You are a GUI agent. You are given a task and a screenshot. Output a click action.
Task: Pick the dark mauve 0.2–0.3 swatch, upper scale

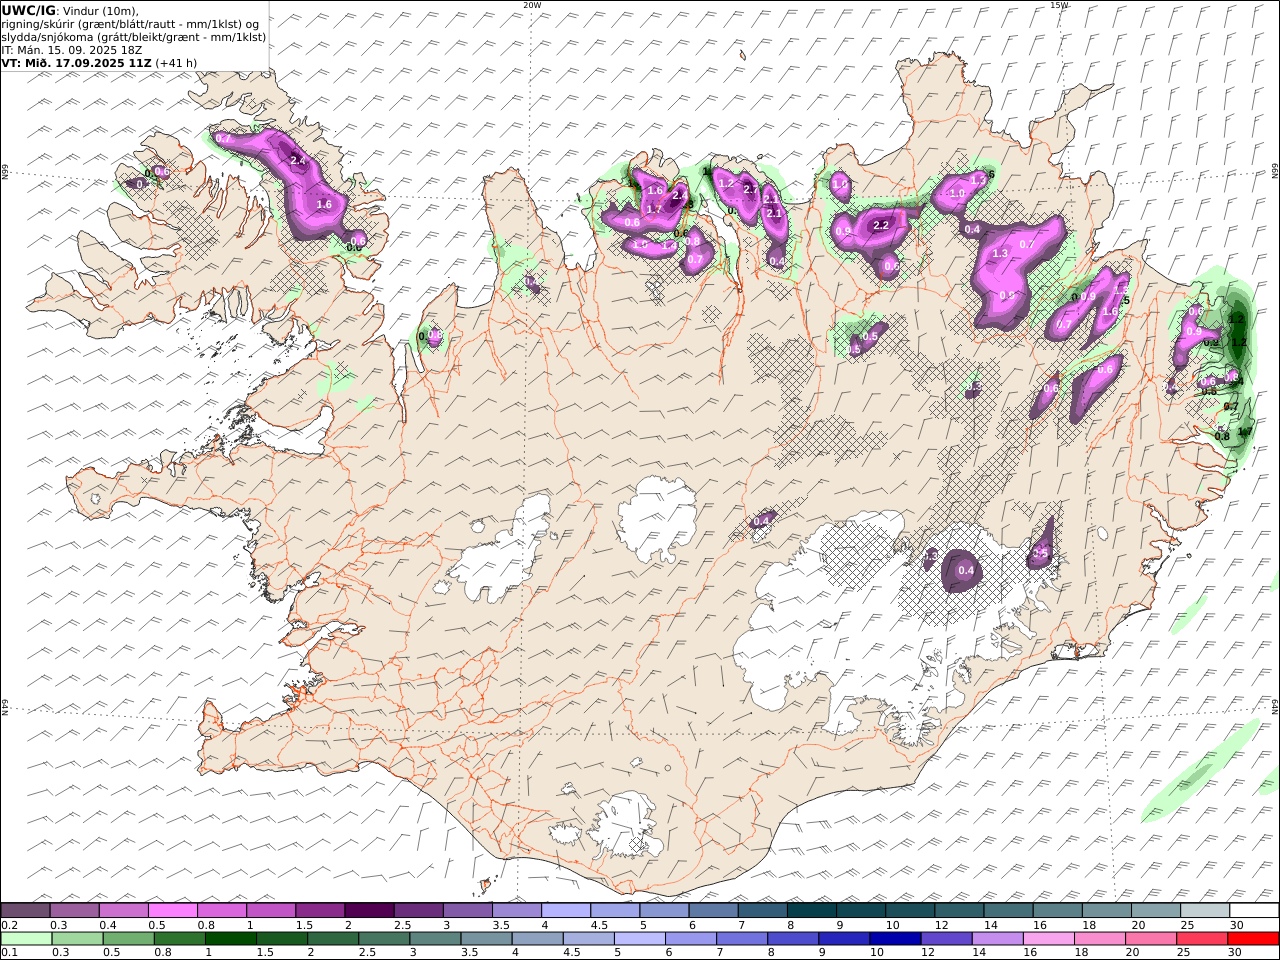(x=25, y=910)
